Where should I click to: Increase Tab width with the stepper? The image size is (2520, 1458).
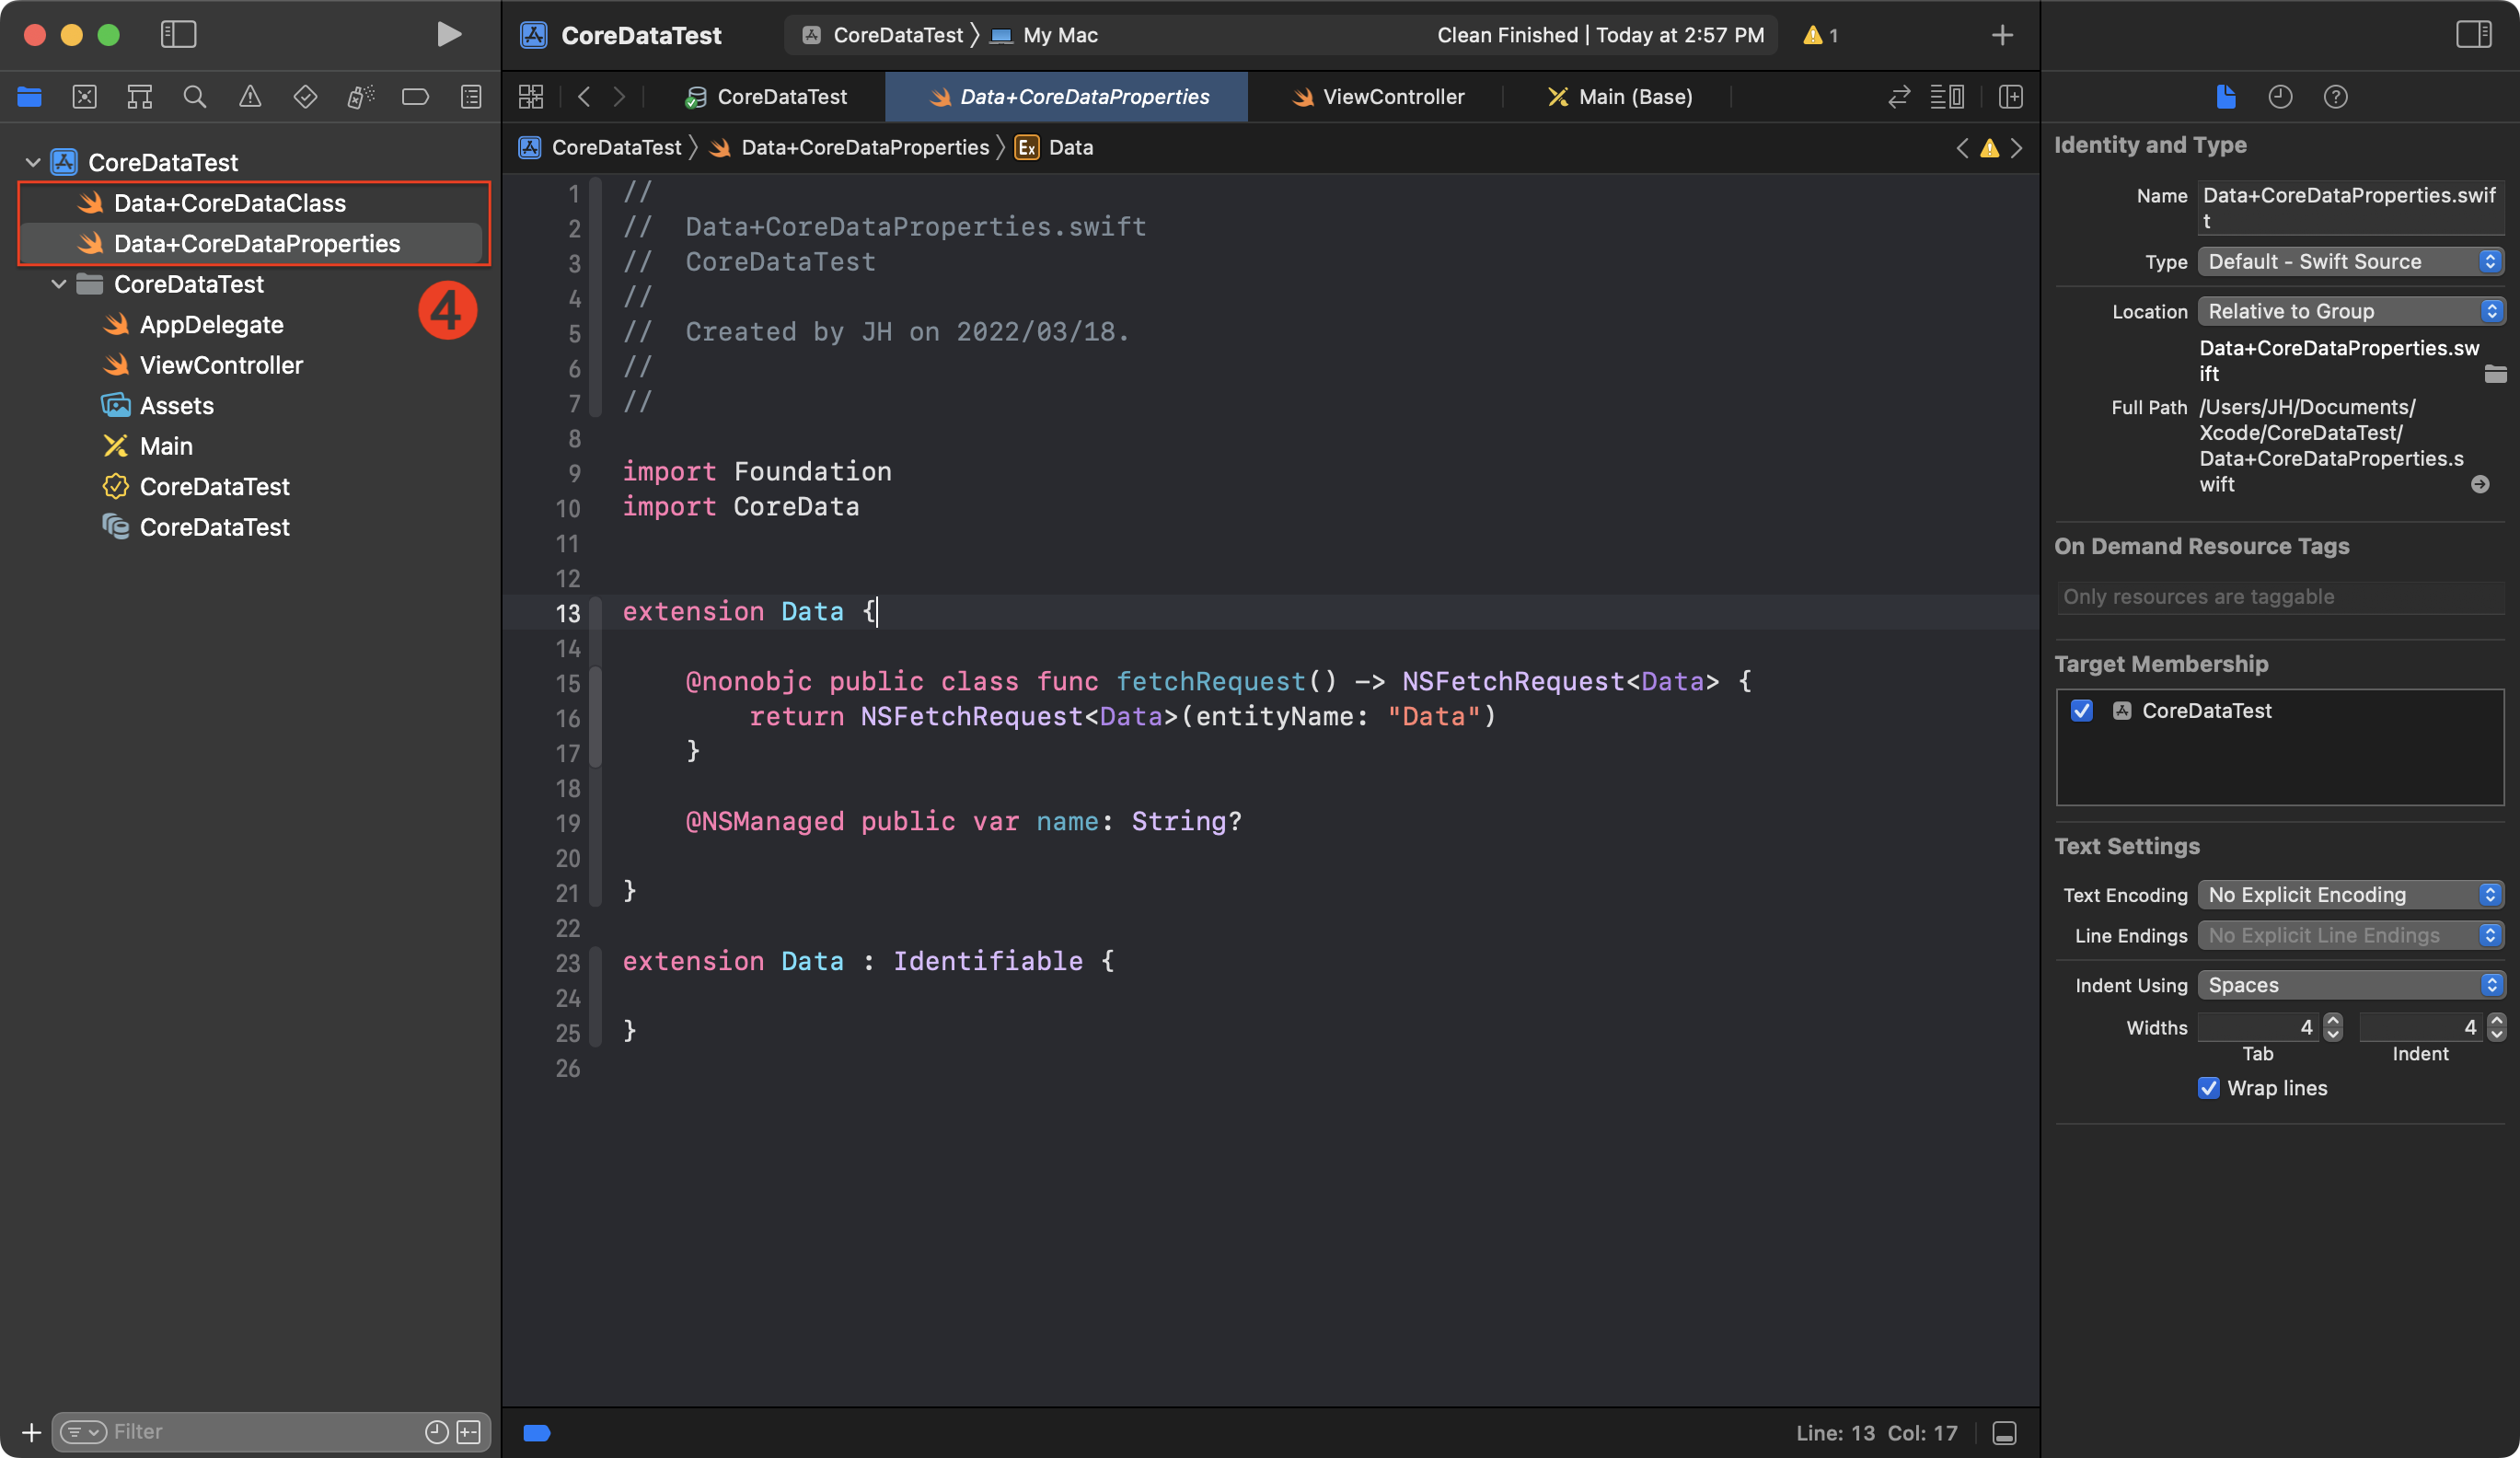click(2333, 1021)
